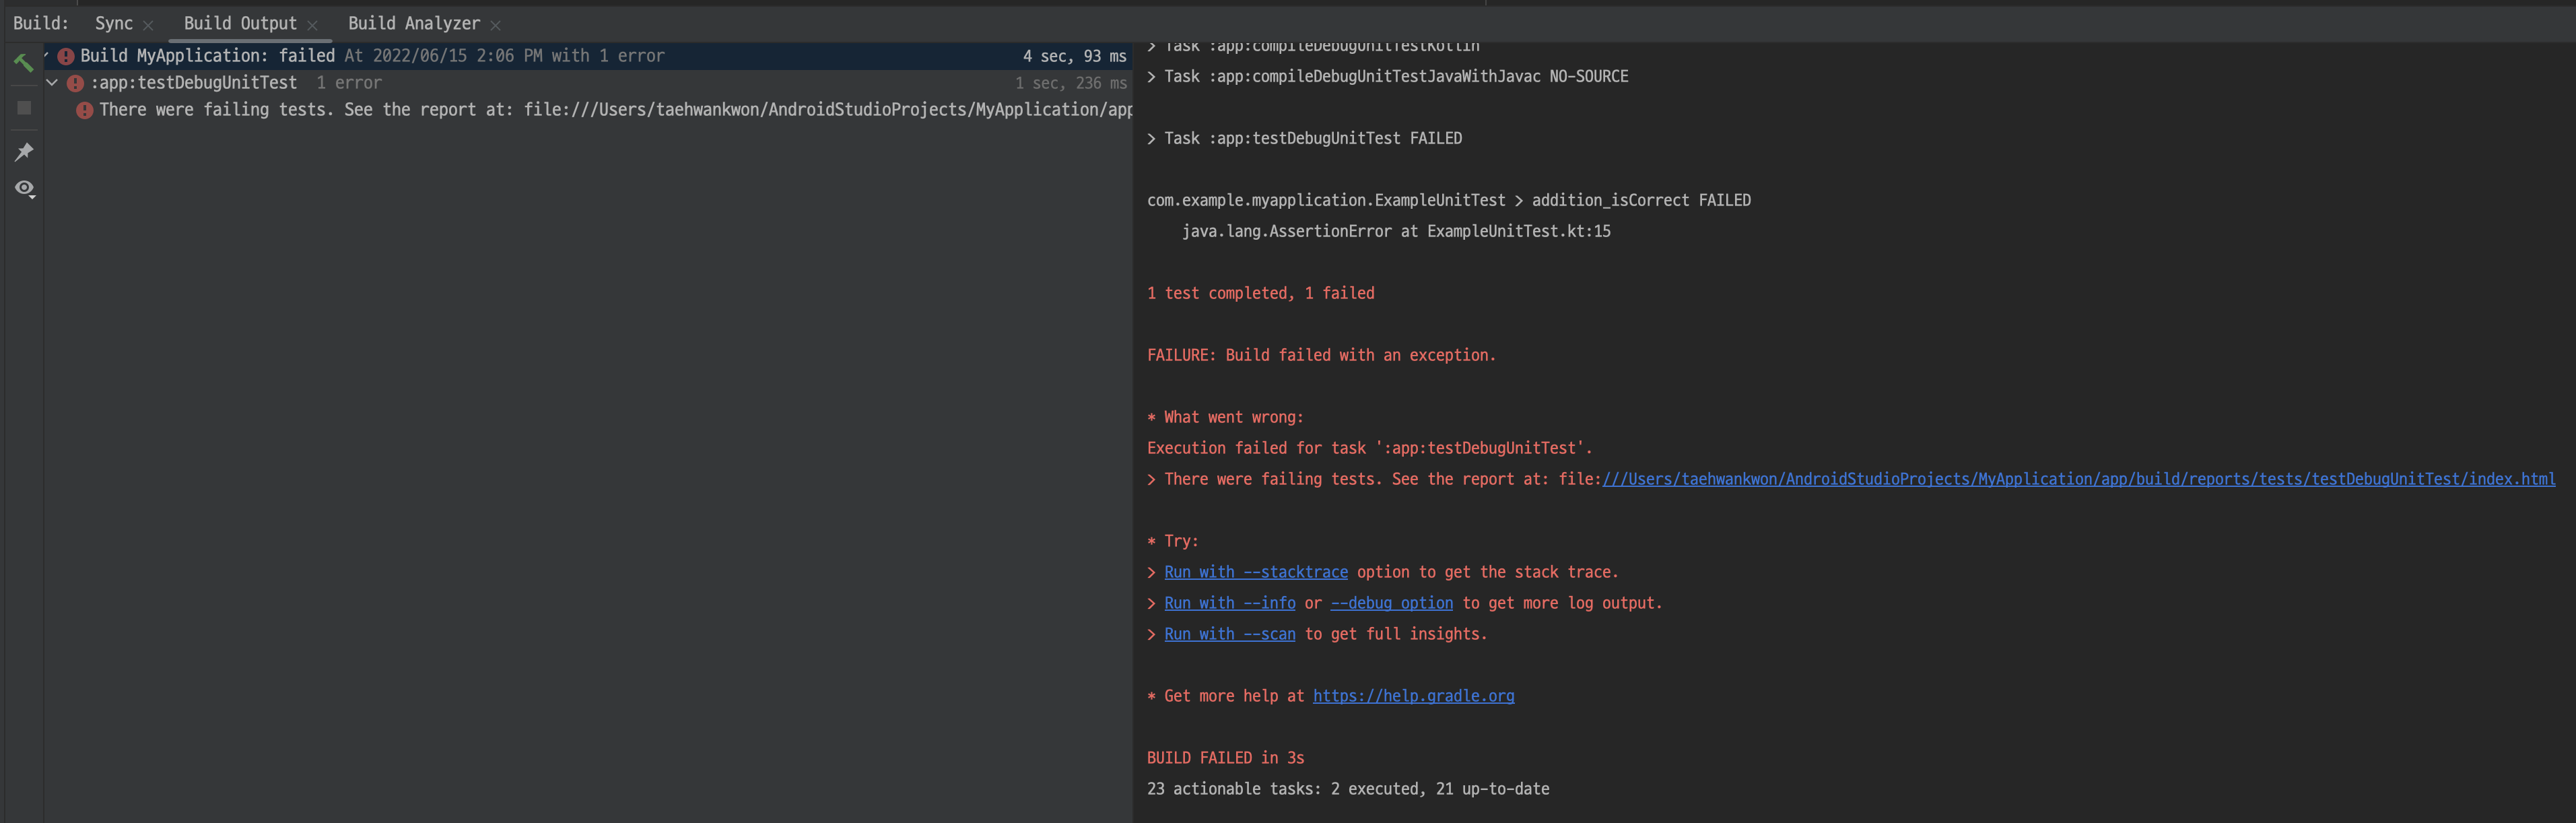Close the Build Analyzer tab
2576x823 pixels.
pos(495,25)
